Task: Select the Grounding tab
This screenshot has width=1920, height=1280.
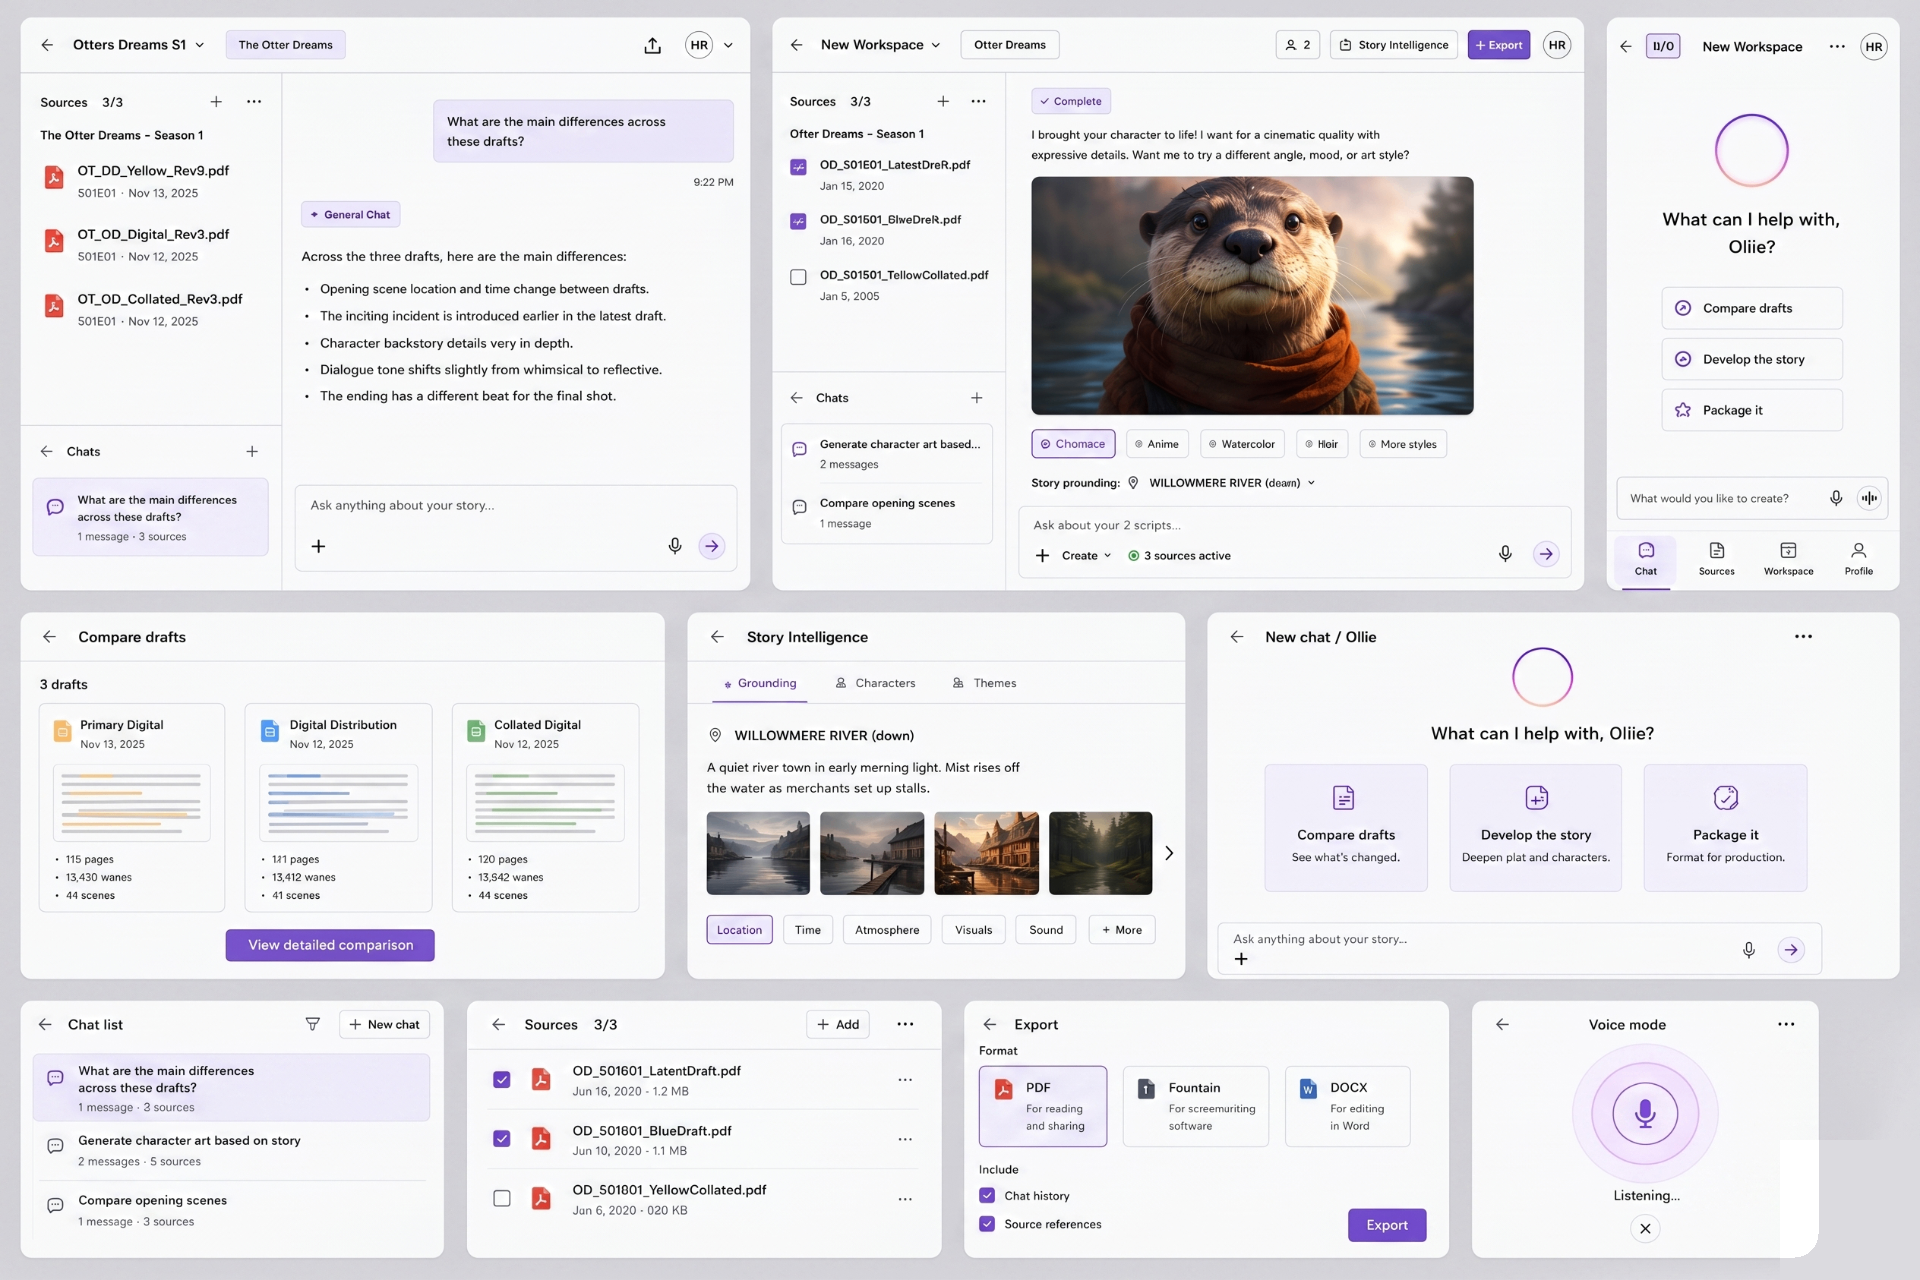Action: click(760, 683)
